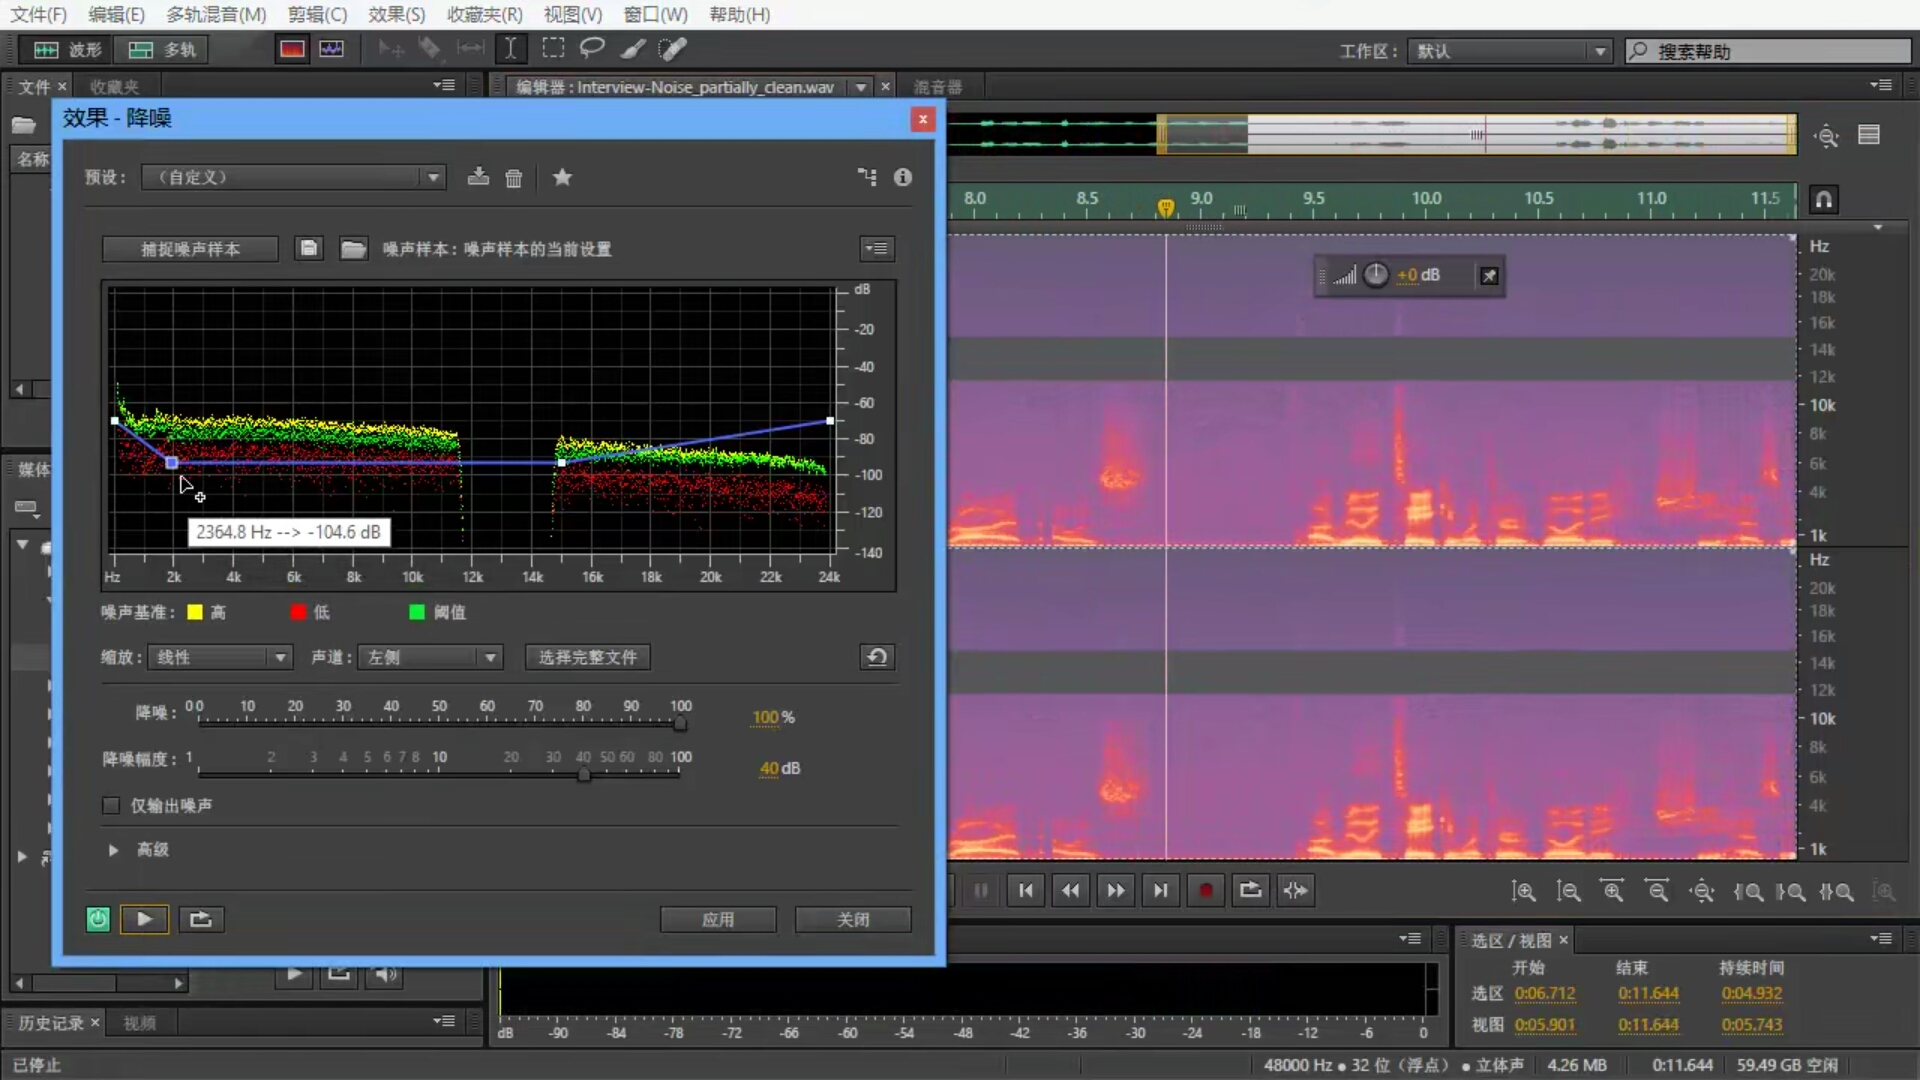The image size is (1920, 1080).
Task: Click Select Entire File button
Action: tap(588, 657)
